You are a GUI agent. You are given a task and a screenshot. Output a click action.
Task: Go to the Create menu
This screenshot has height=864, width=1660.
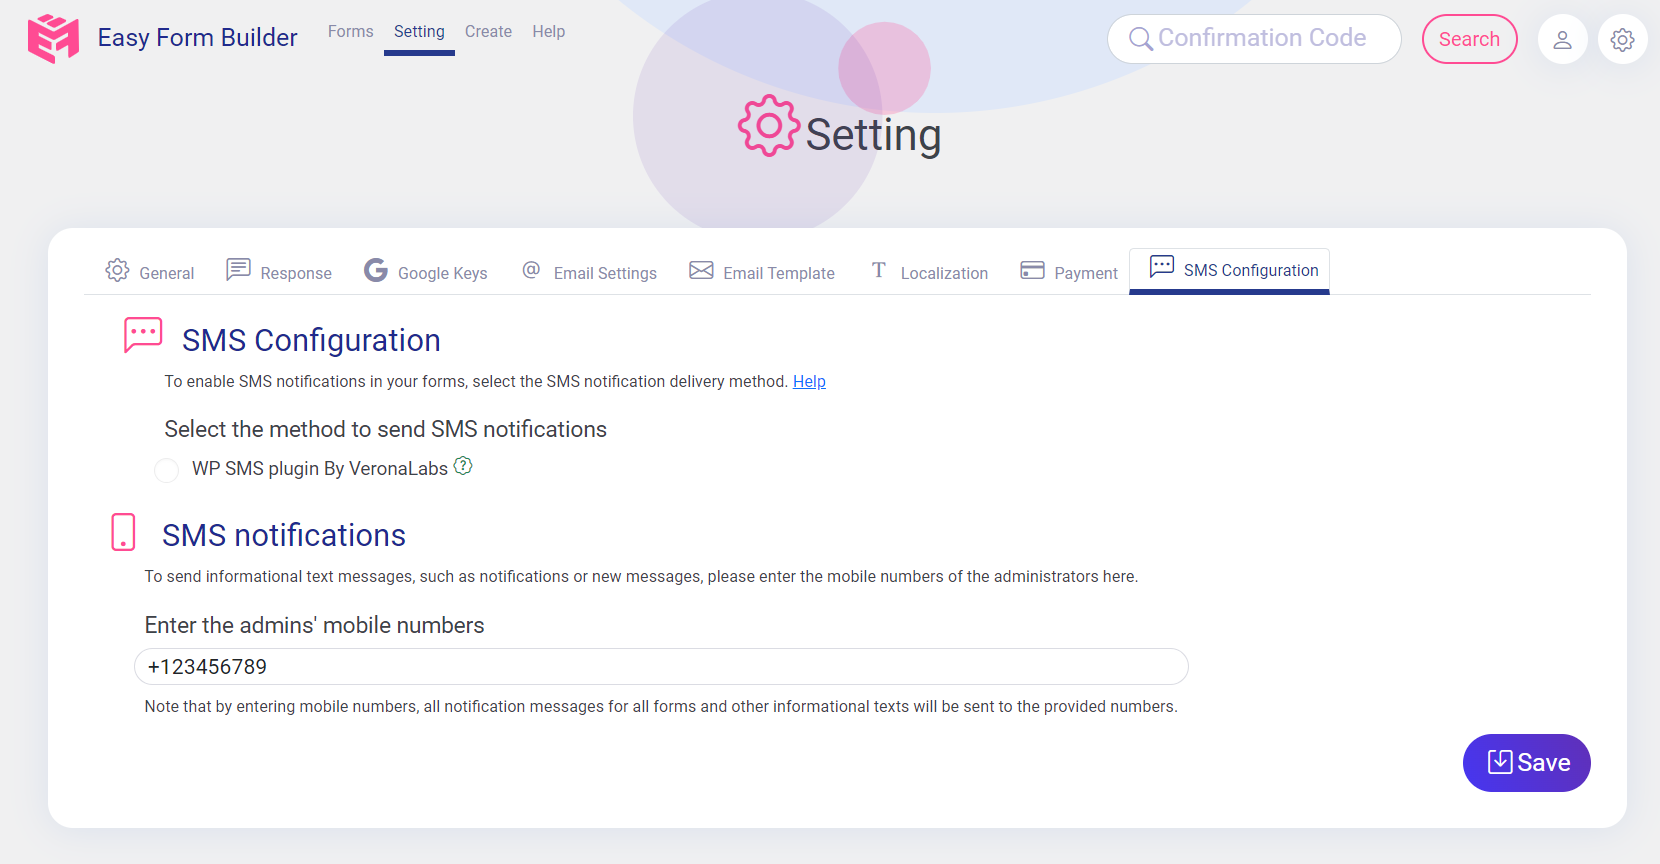coord(488,32)
